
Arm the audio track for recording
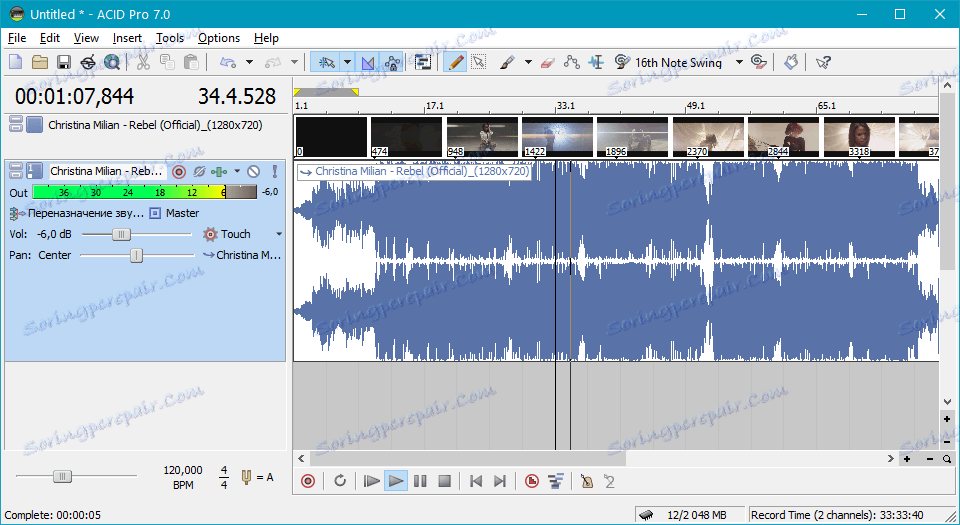point(179,171)
